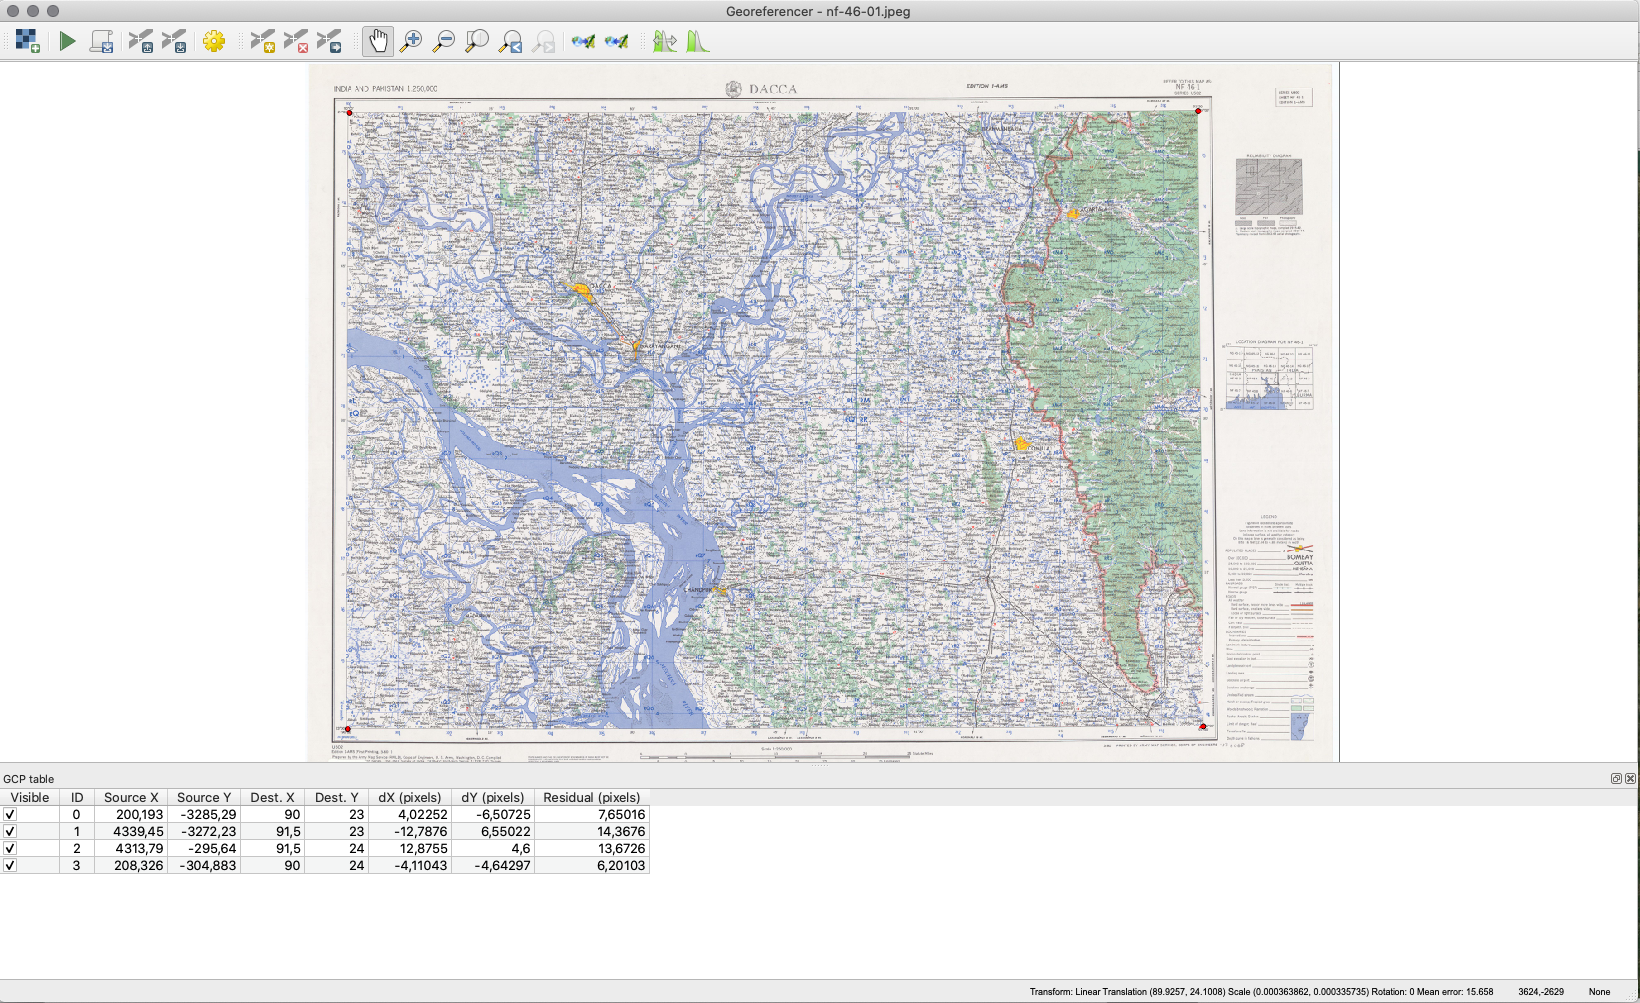Screen dimensions: 1640x1003
Task: Select Source X cell 208,326
Action: click(131, 865)
